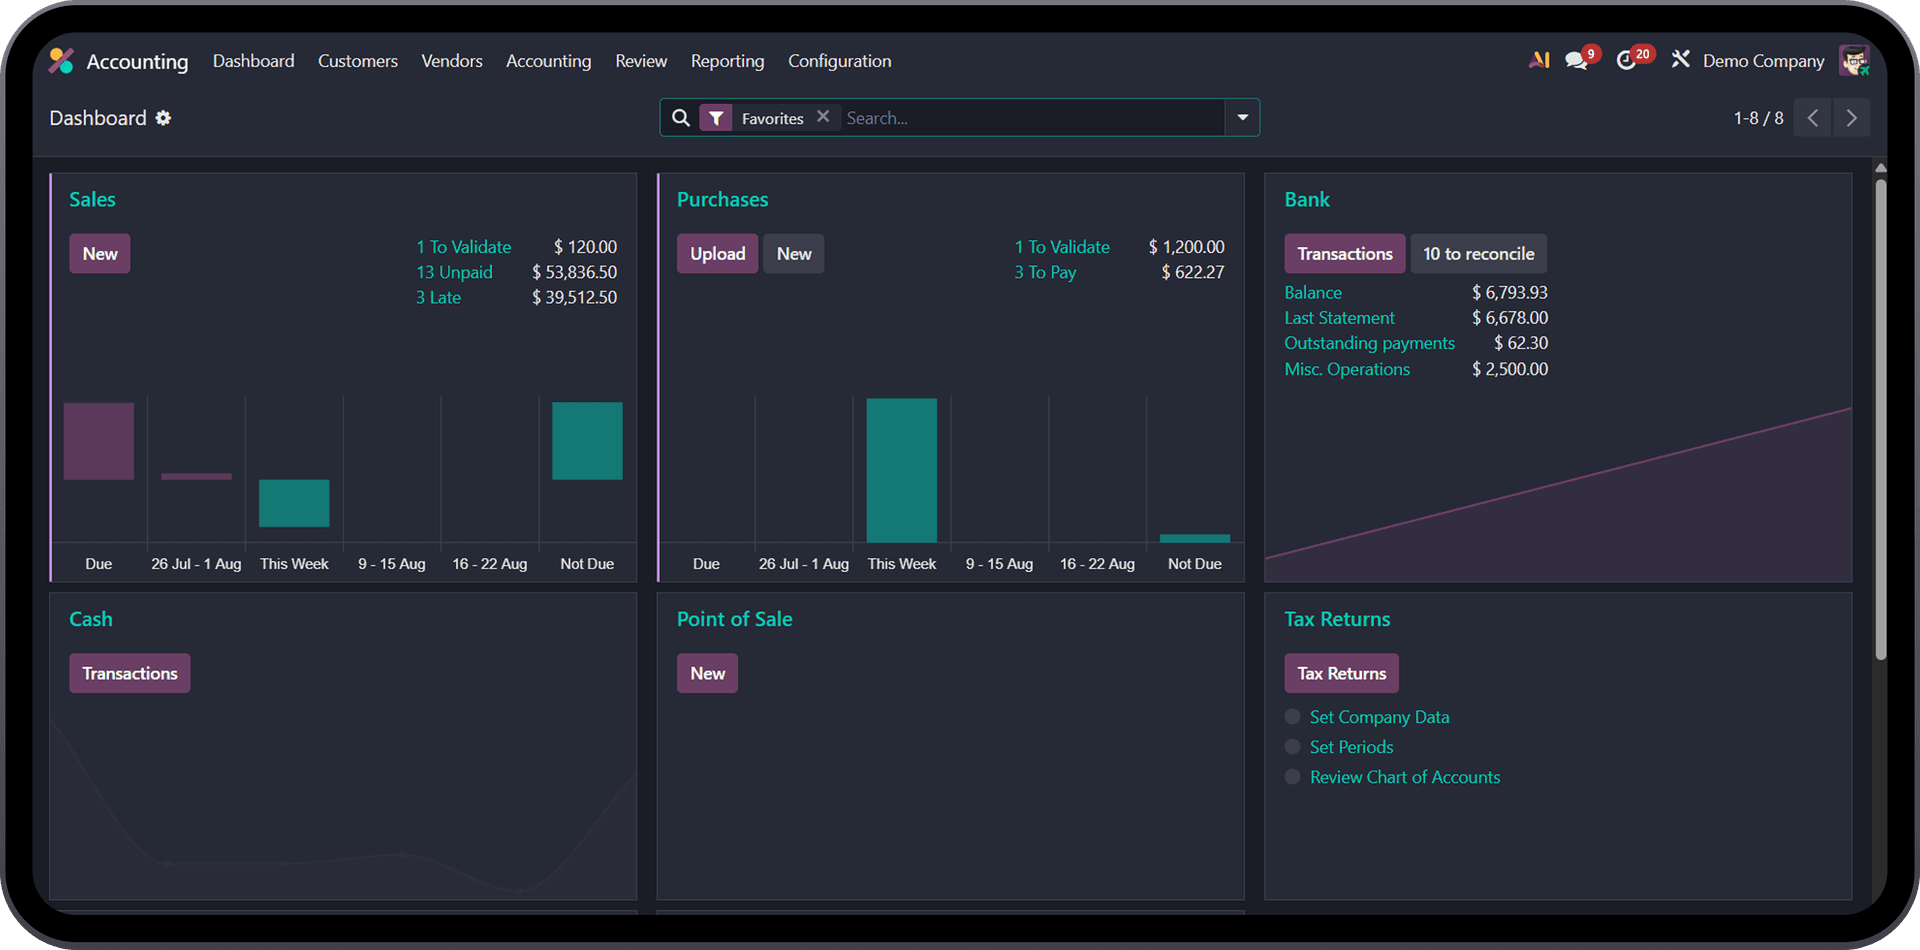Screen dimensions: 1920x950
Task: Expand the search options dropdown arrow
Action: [x=1242, y=118]
